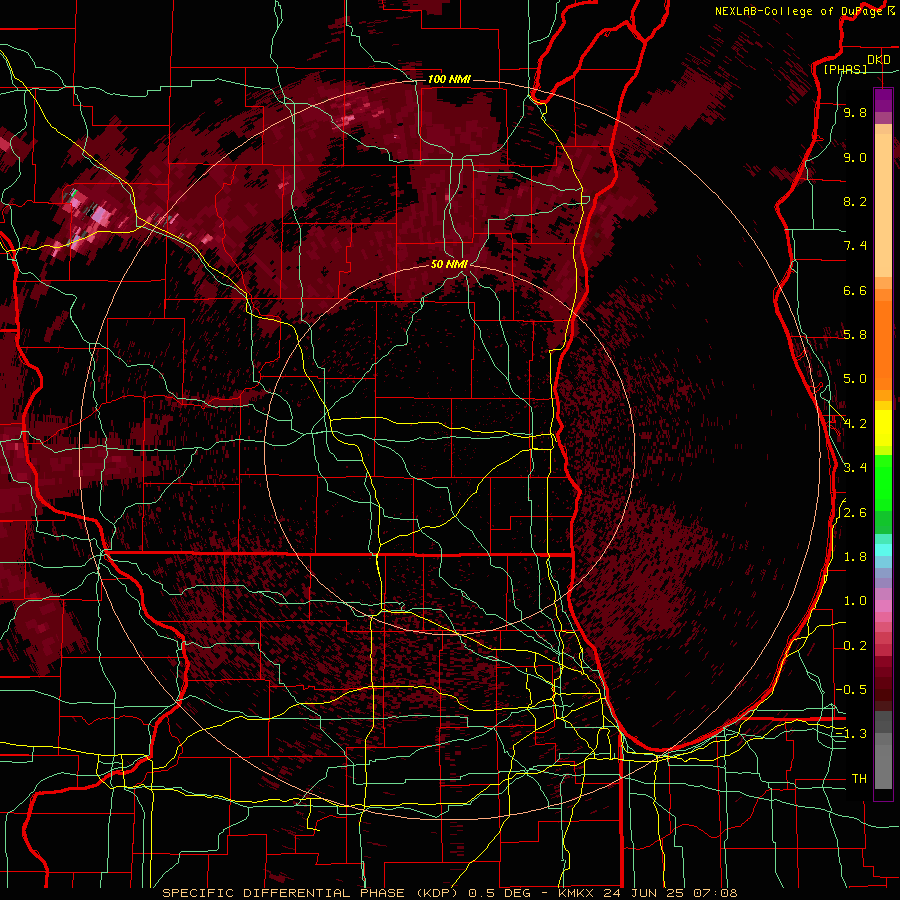Click the 5.8 legend value
Viewport: 900px width, 900px height.
coord(855,335)
